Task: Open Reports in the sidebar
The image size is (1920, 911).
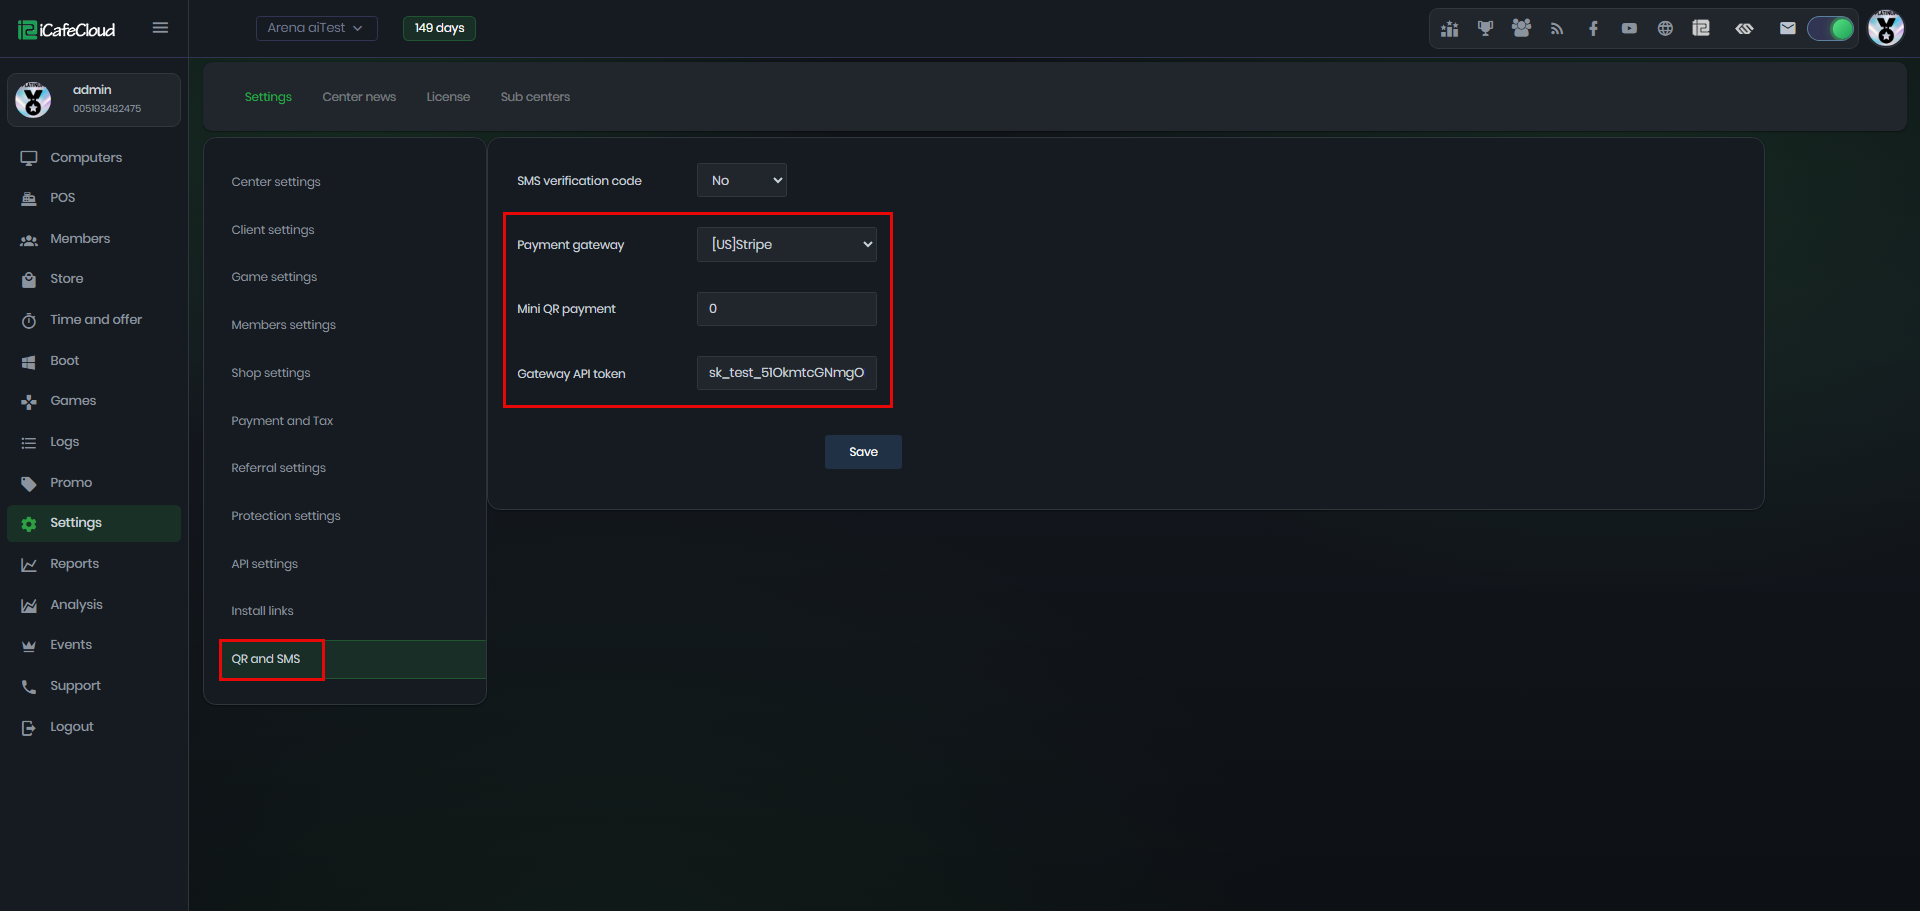Action: 94,564
